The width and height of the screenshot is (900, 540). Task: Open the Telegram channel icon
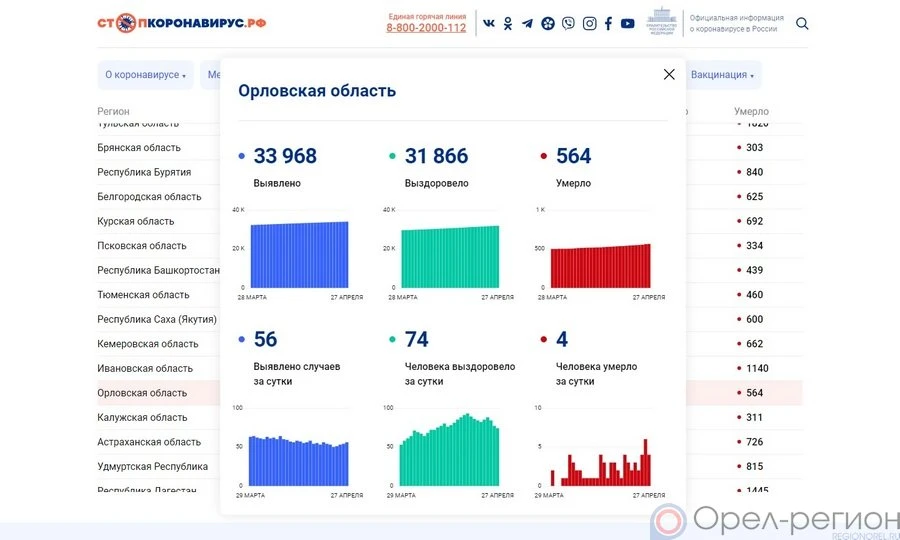(527, 23)
